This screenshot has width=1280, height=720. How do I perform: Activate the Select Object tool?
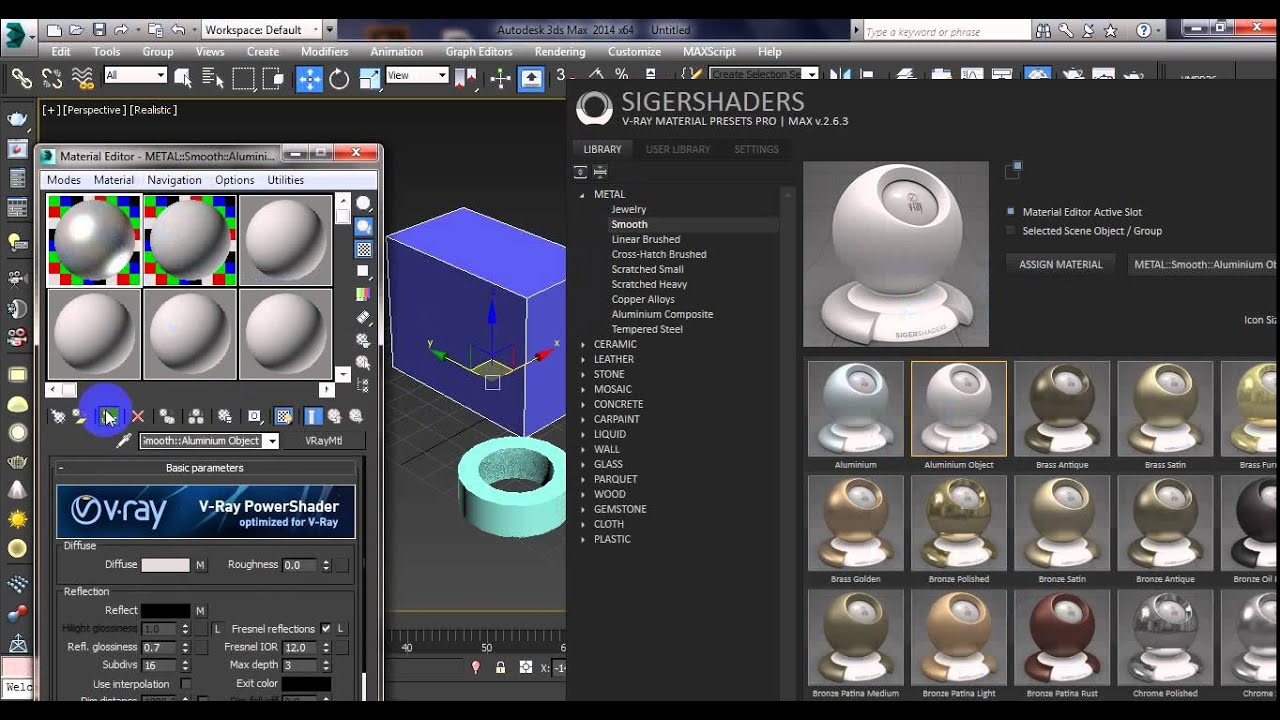(x=183, y=78)
